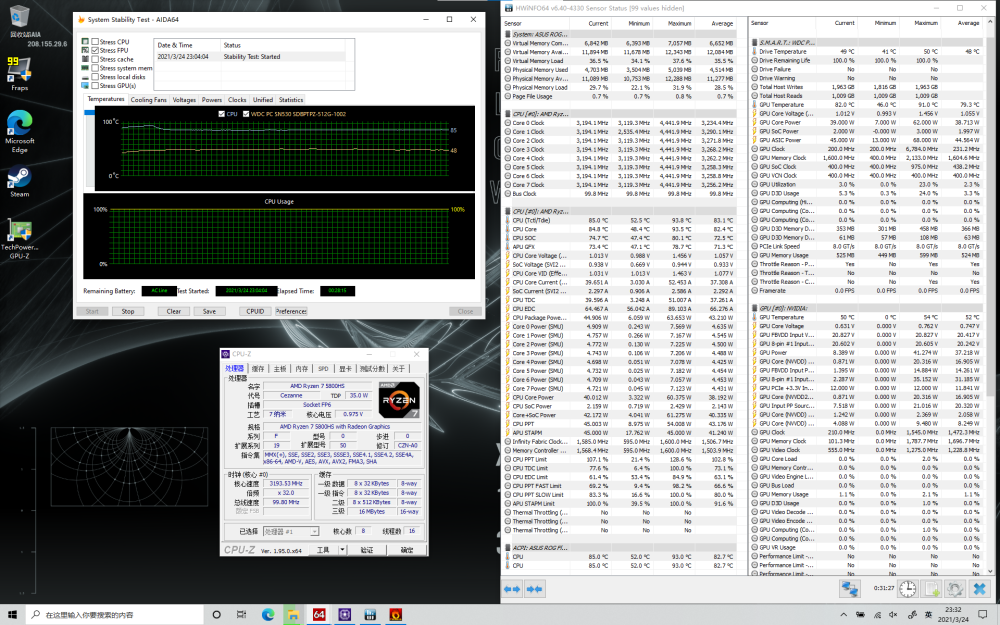
Task: Switch to the Cooling Fans tab
Action: [149, 100]
